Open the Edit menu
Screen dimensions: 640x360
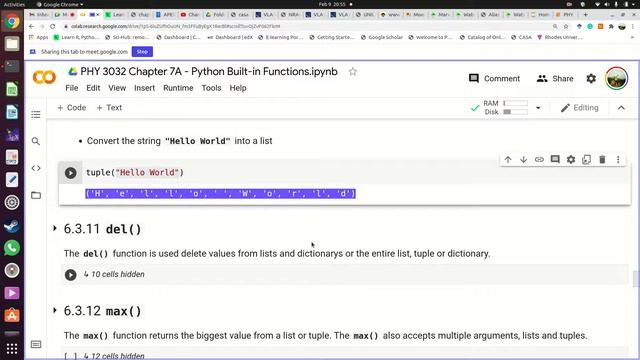[93, 88]
